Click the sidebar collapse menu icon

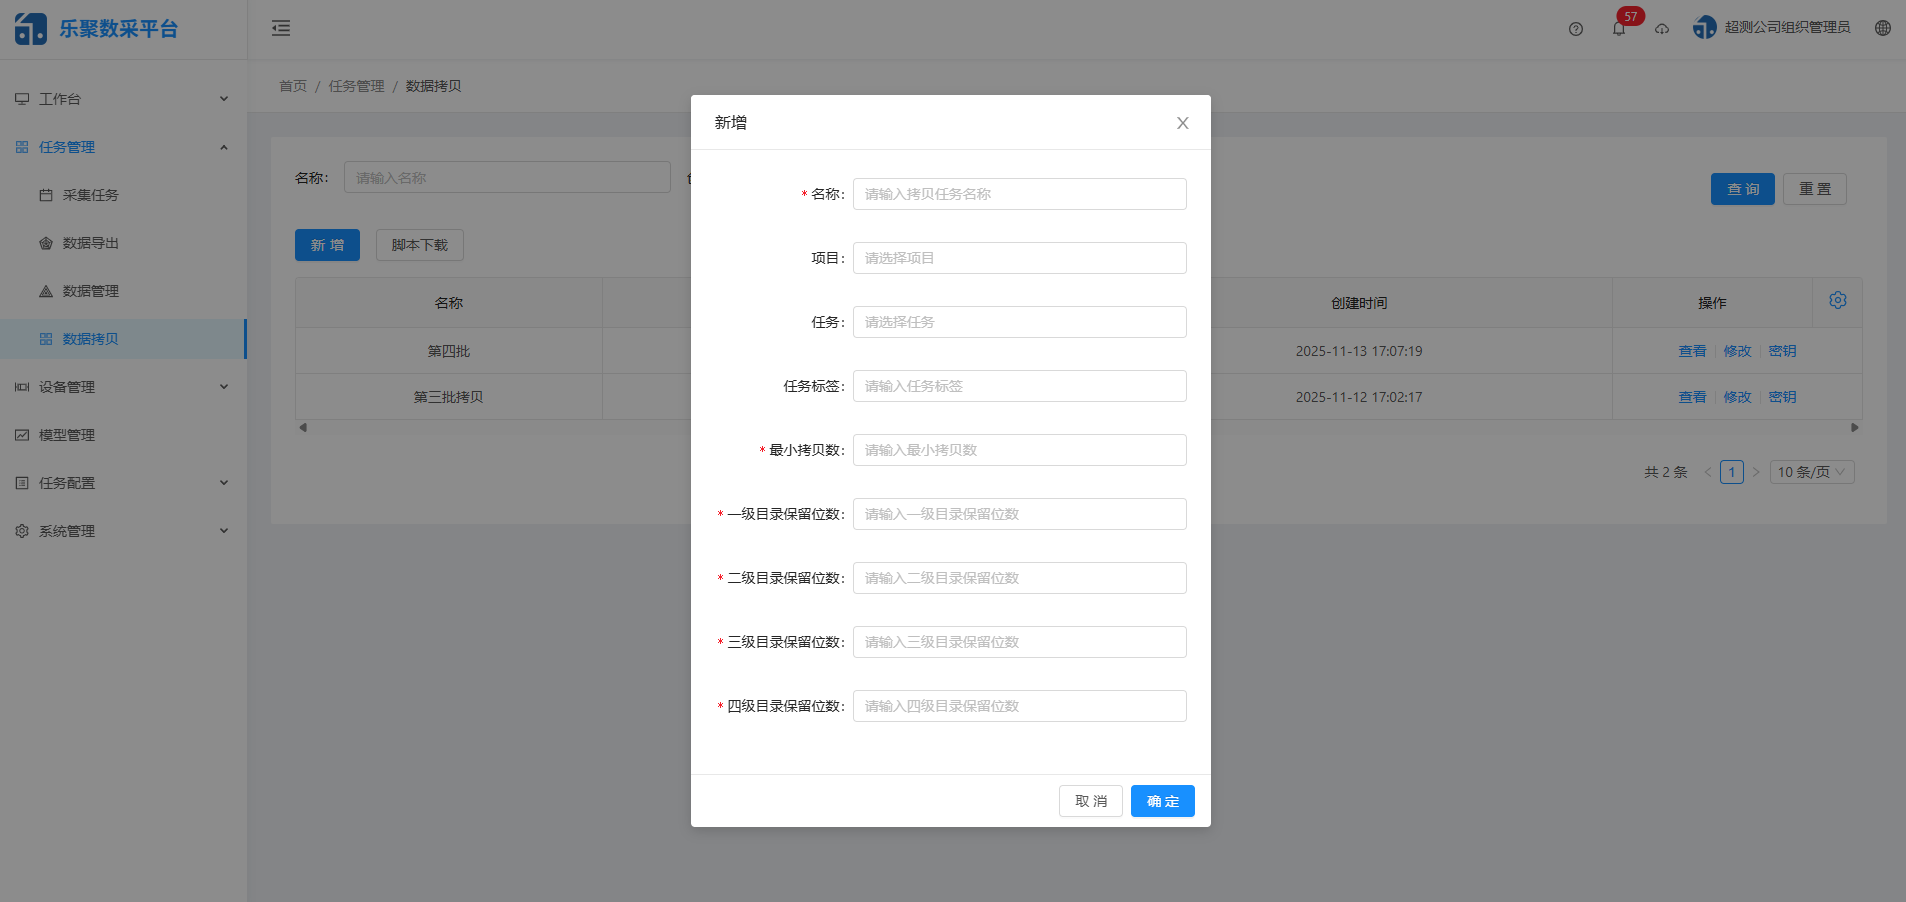point(281,28)
